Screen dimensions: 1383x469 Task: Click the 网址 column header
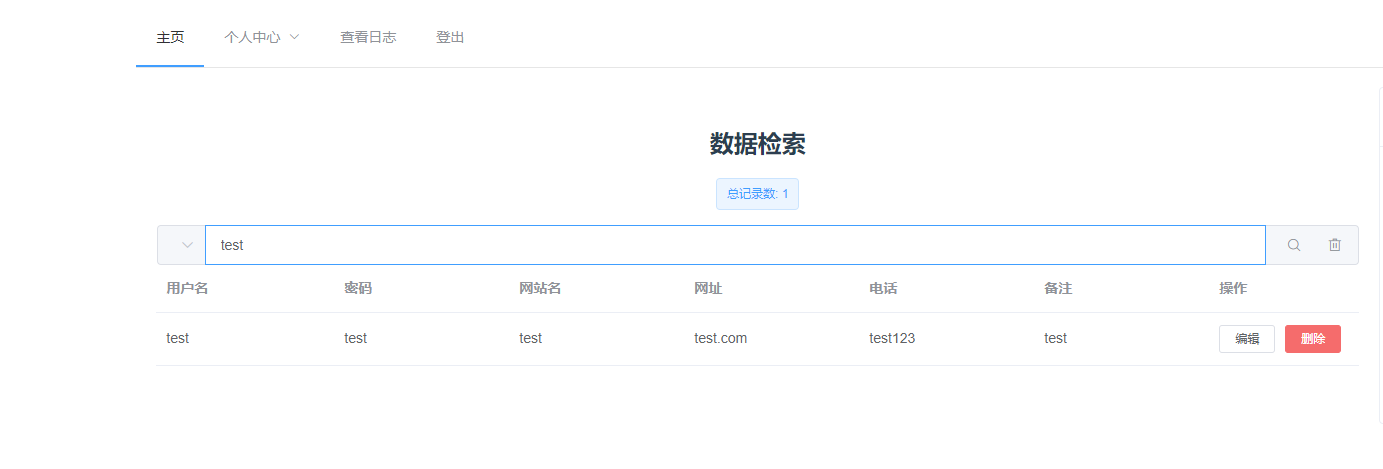click(x=708, y=289)
